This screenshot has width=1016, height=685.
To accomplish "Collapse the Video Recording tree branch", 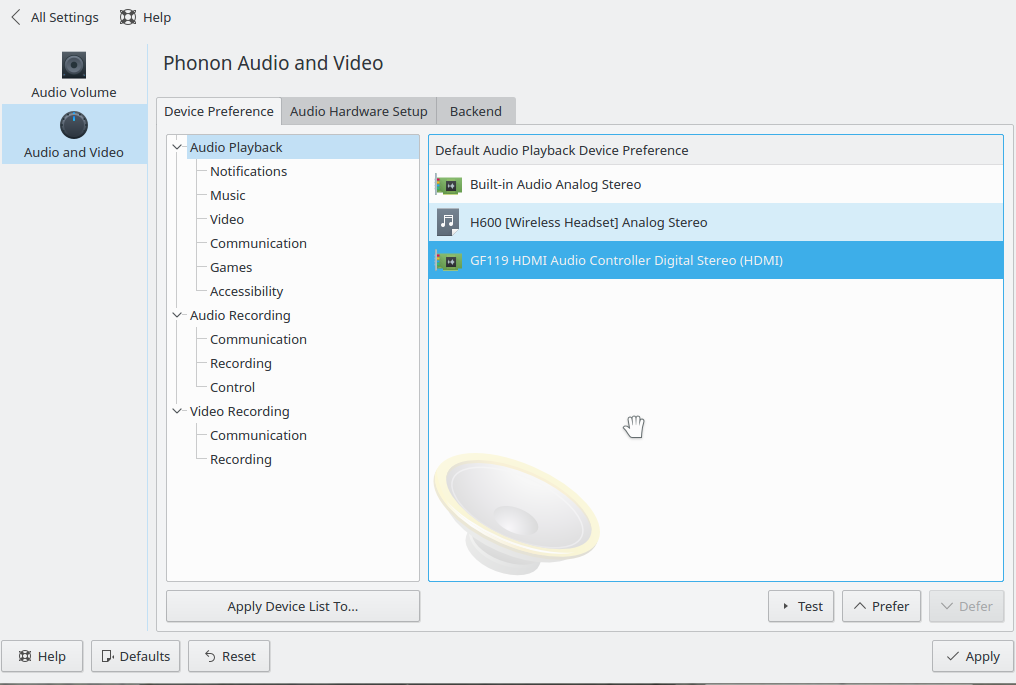I will [x=178, y=411].
